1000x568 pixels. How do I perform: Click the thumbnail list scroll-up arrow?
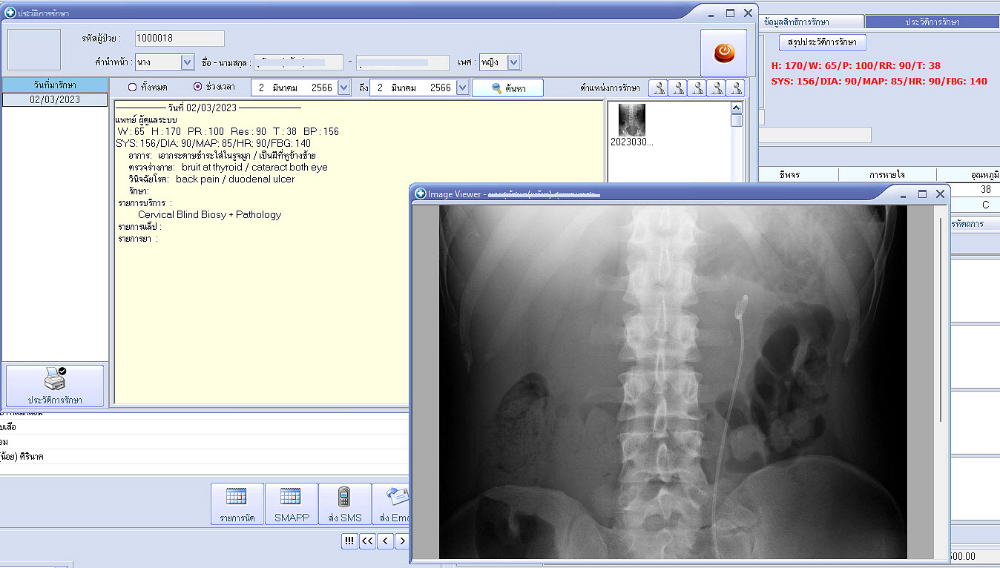(737, 108)
